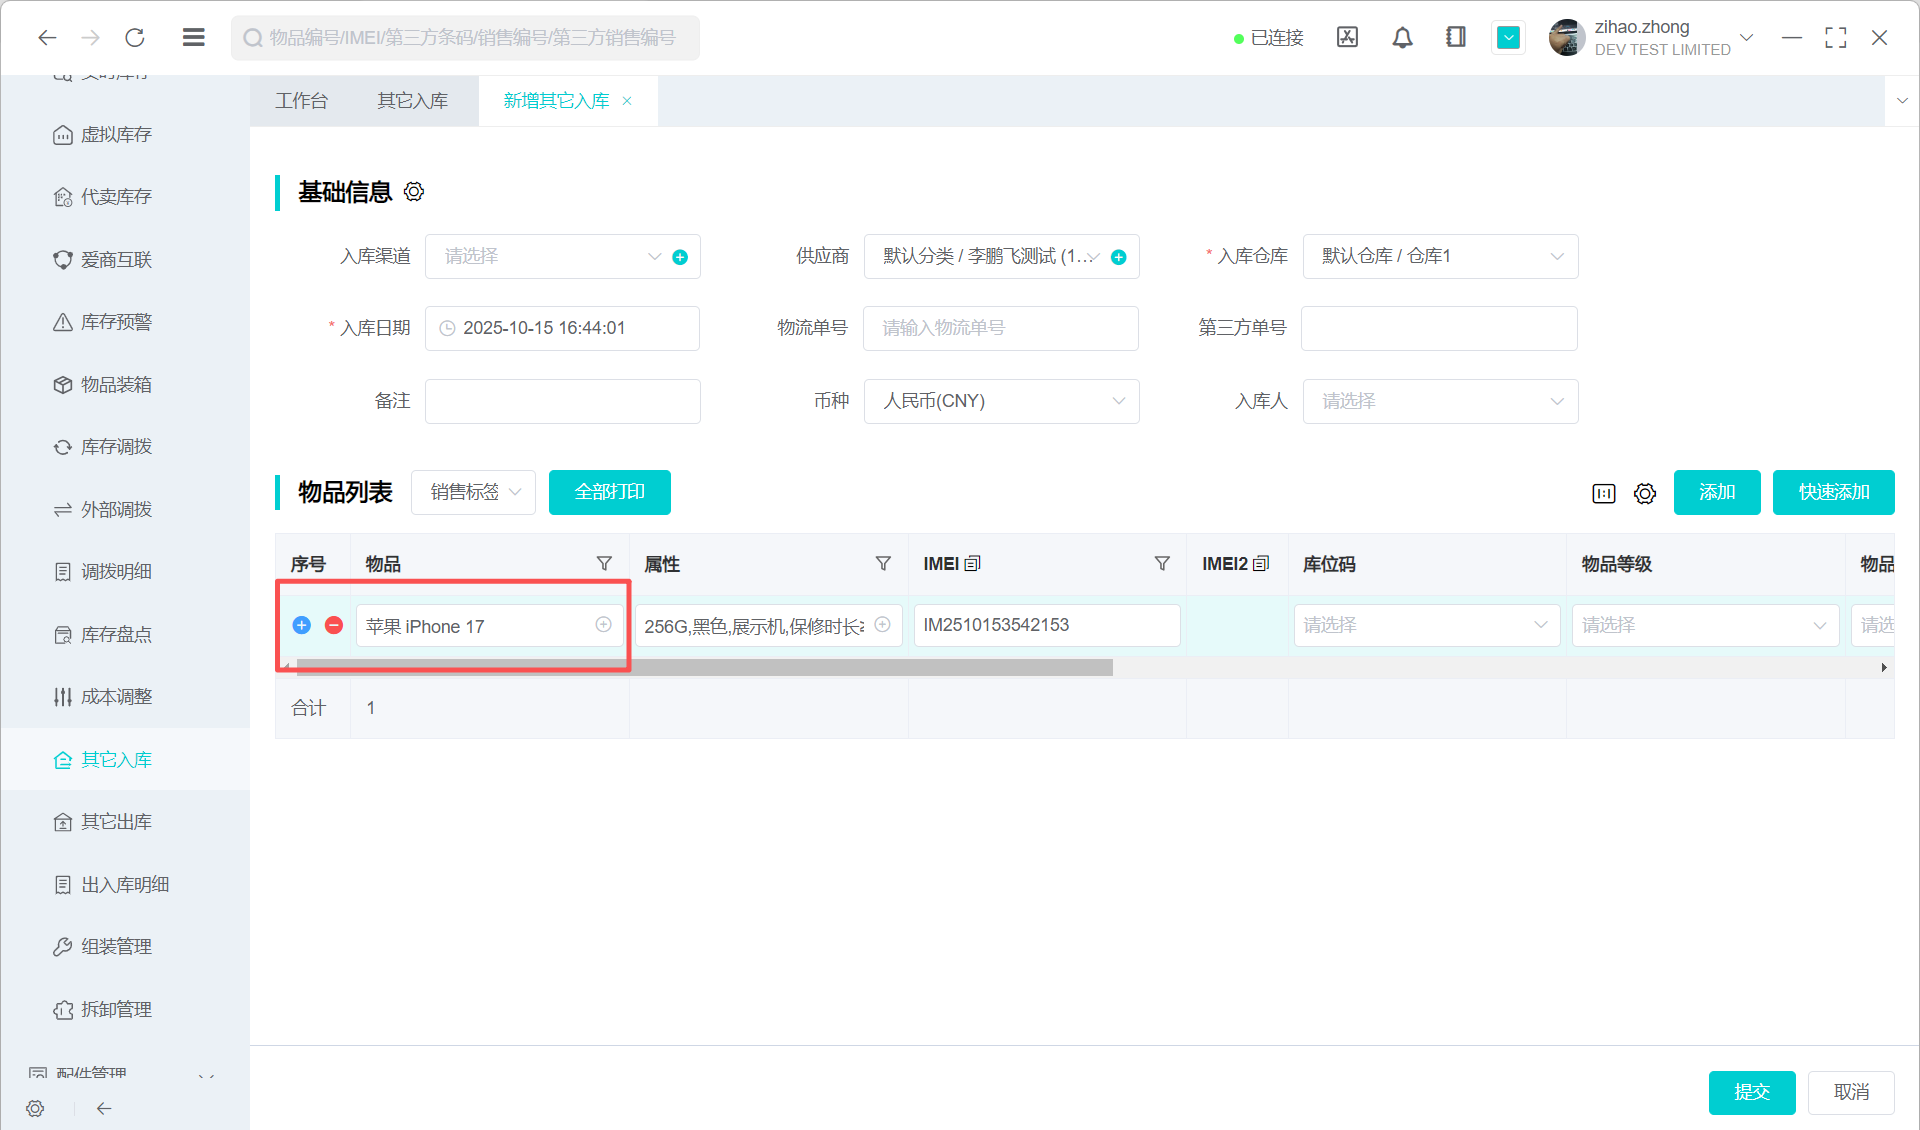Open the 销售标签 dropdown
The width and height of the screenshot is (1920, 1130).
pos(474,492)
